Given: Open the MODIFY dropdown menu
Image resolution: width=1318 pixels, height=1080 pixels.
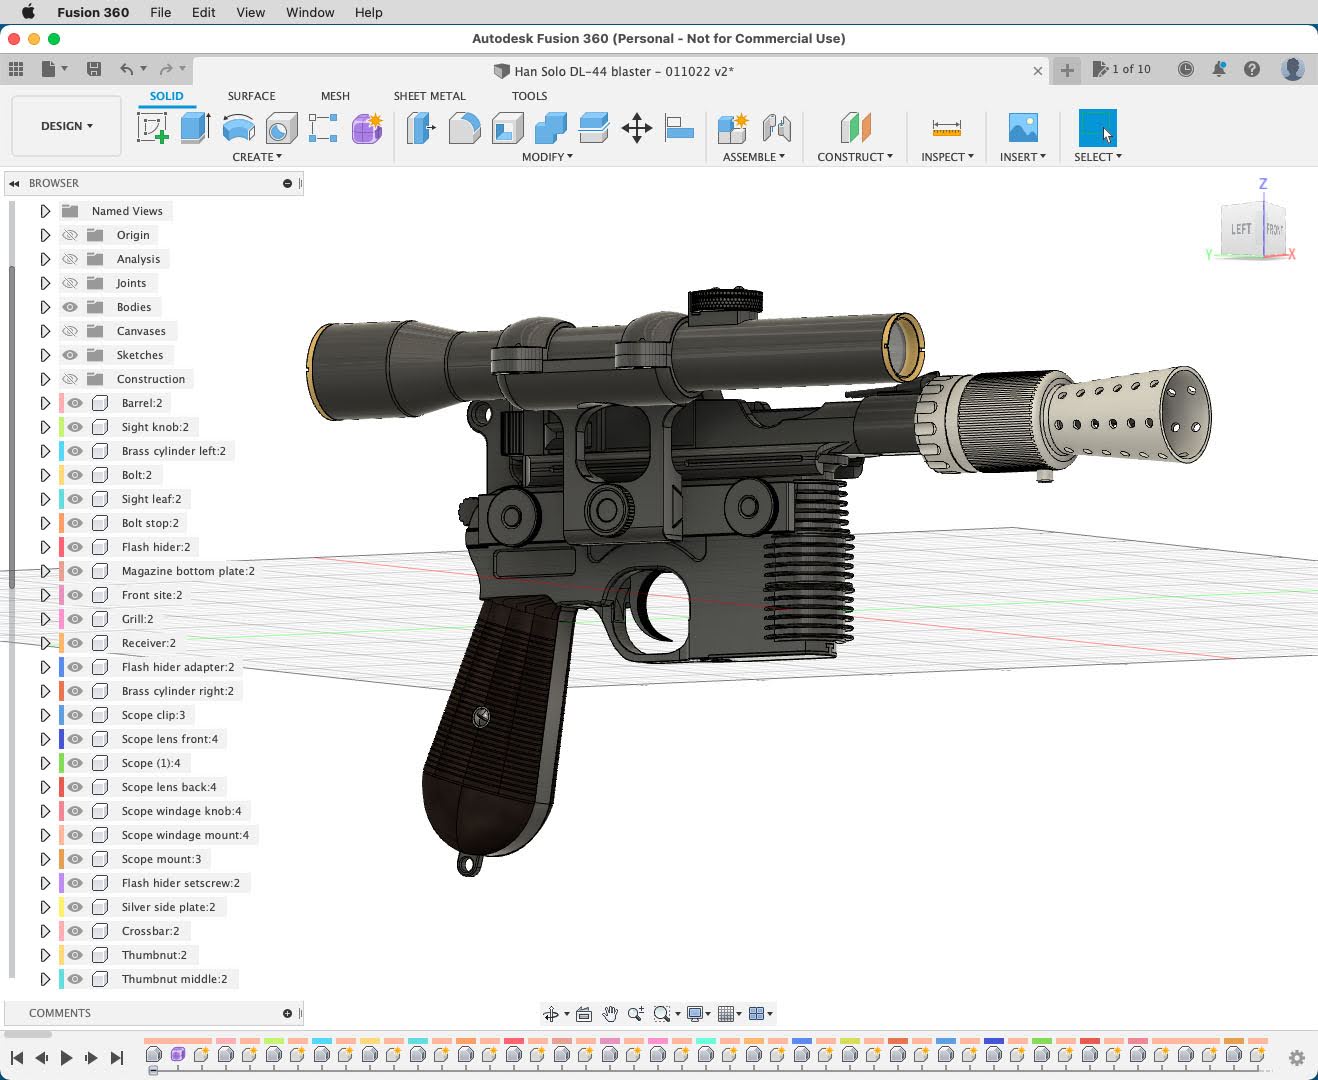Looking at the screenshot, I should click(547, 157).
